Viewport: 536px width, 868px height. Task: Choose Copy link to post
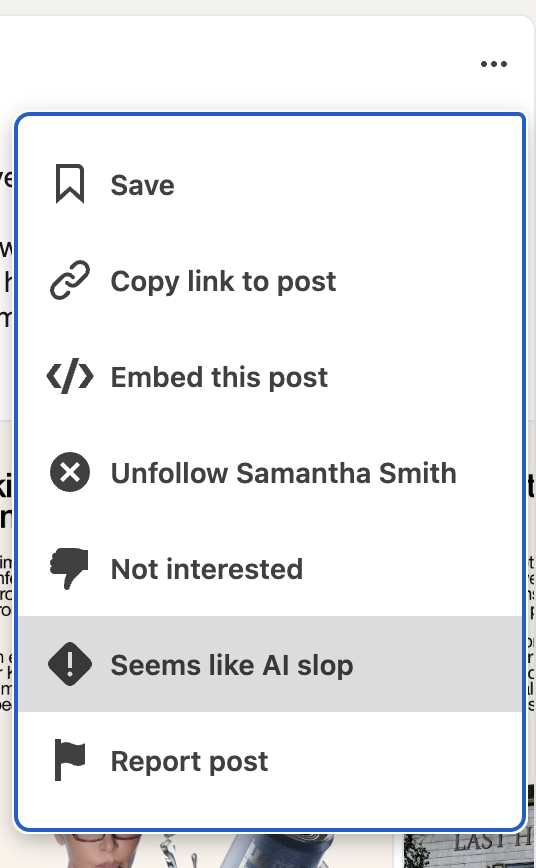click(270, 281)
